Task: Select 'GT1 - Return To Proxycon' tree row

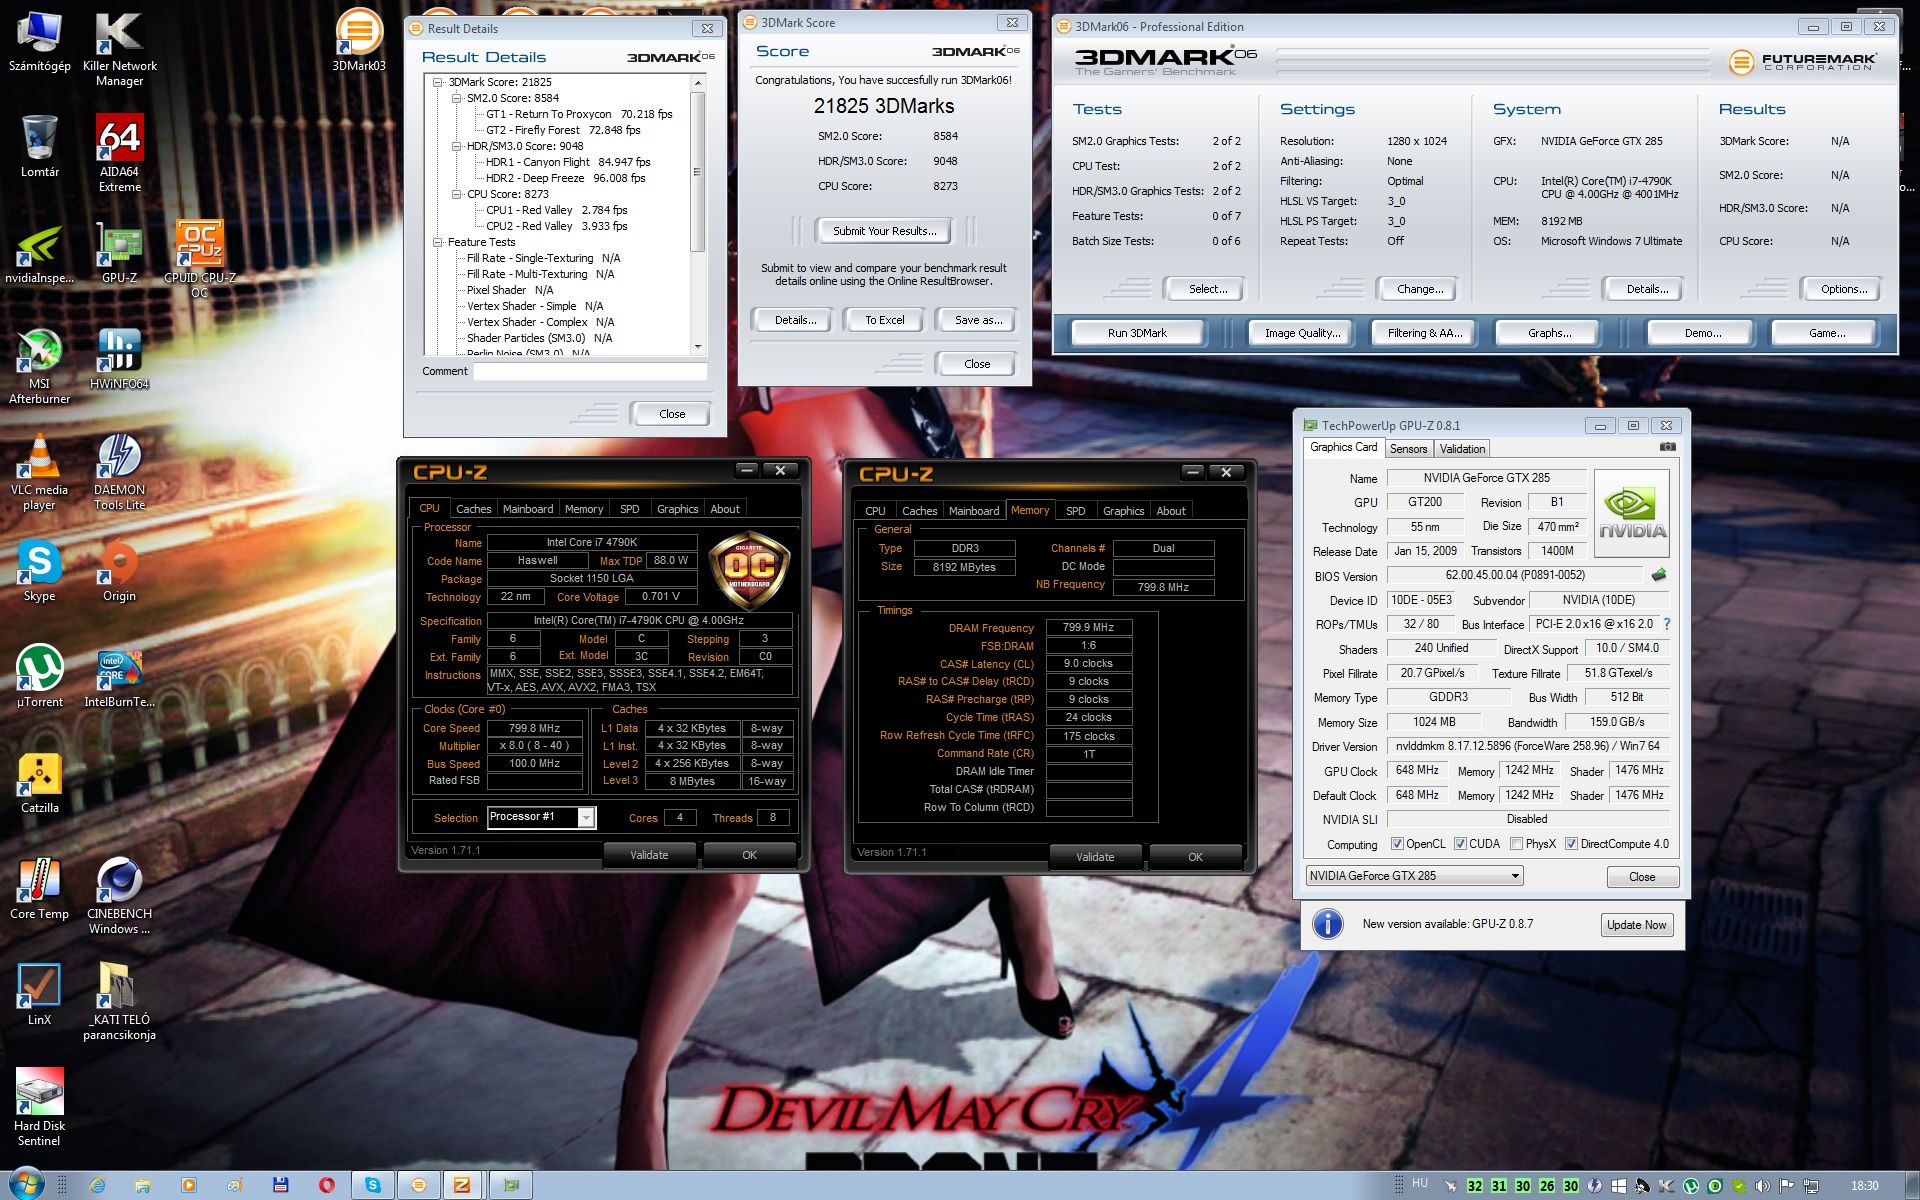Action: [x=579, y=114]
